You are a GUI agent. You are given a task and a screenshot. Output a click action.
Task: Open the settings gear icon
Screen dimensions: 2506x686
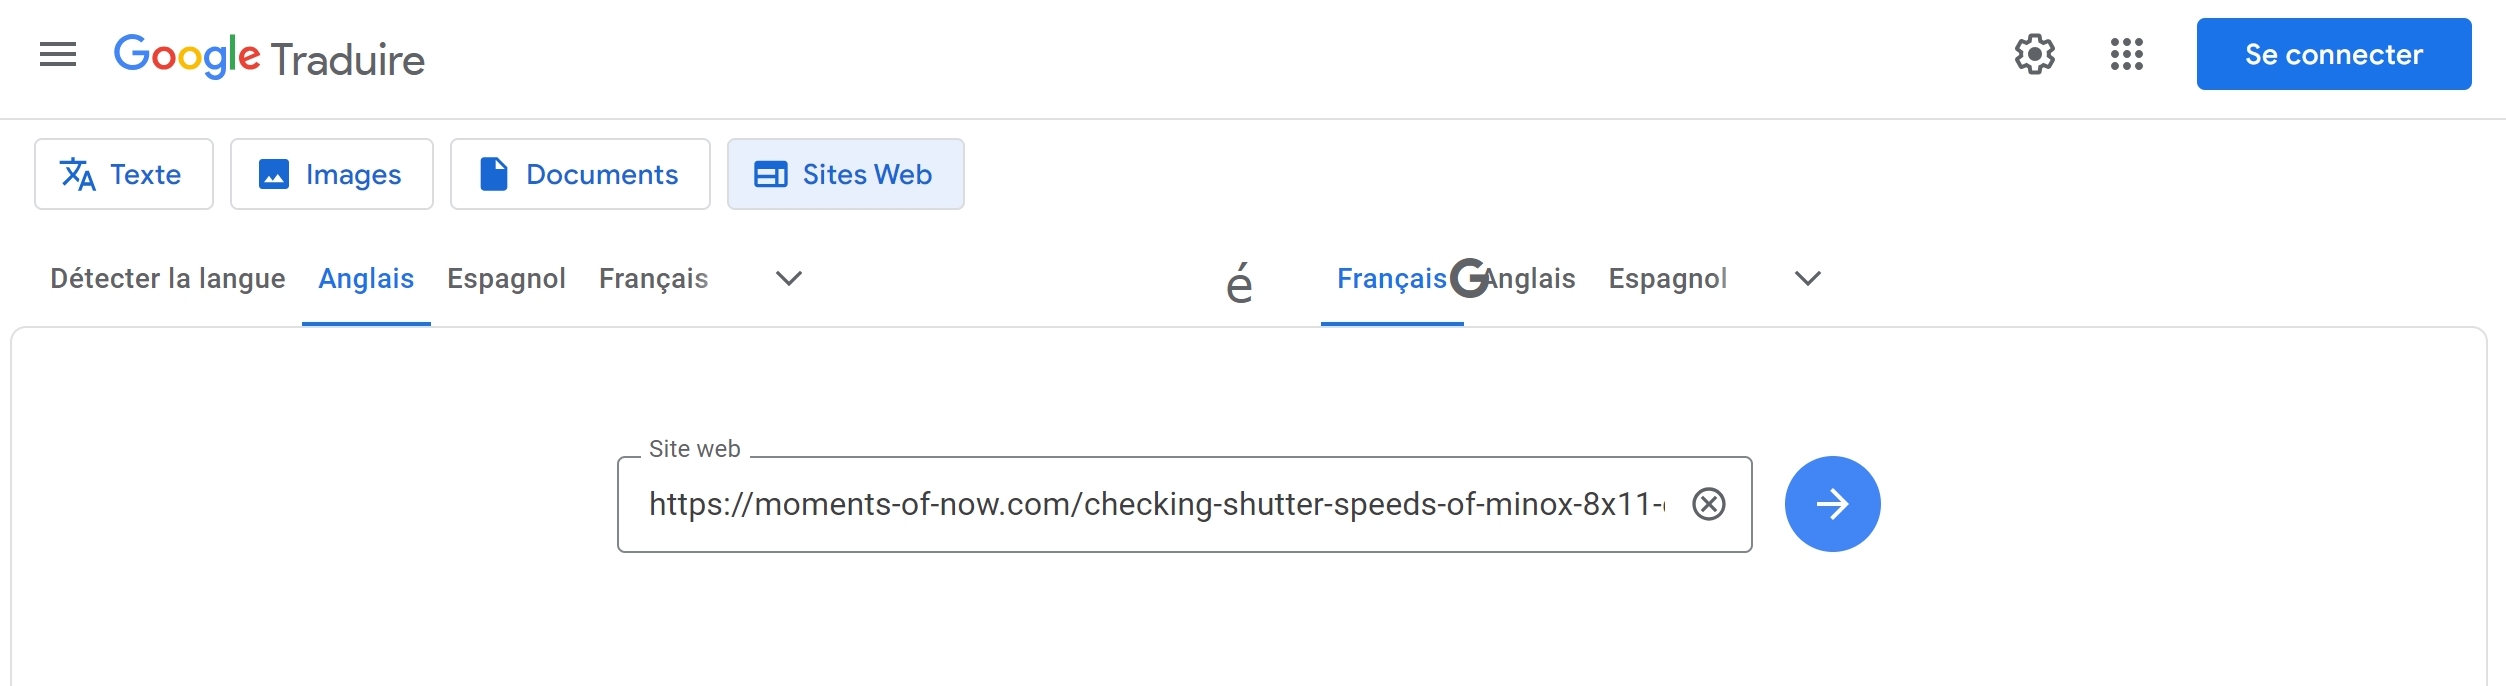pyautogui.click(x=2034, y=54)
